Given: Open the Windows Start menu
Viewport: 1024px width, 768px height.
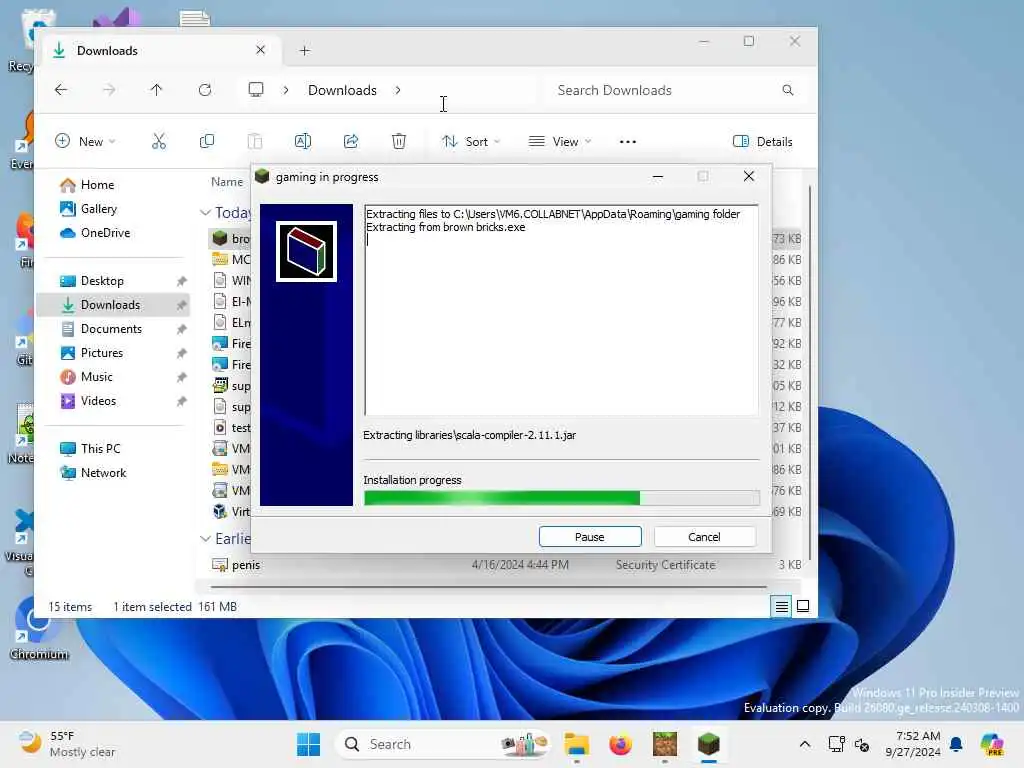Looking at the screenshot, I should (x=308, y=744).
